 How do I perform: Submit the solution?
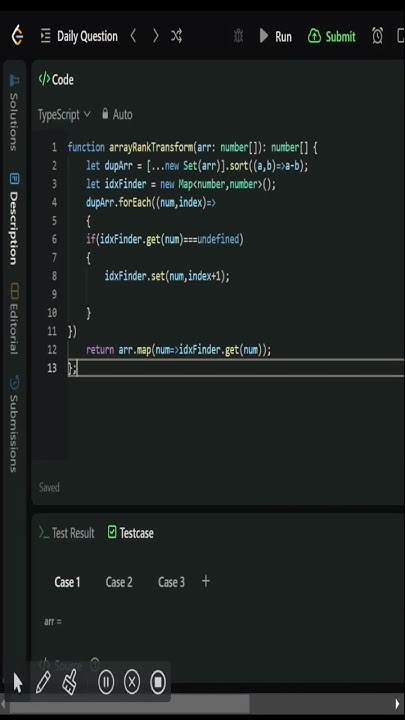[x=332, y=36]
